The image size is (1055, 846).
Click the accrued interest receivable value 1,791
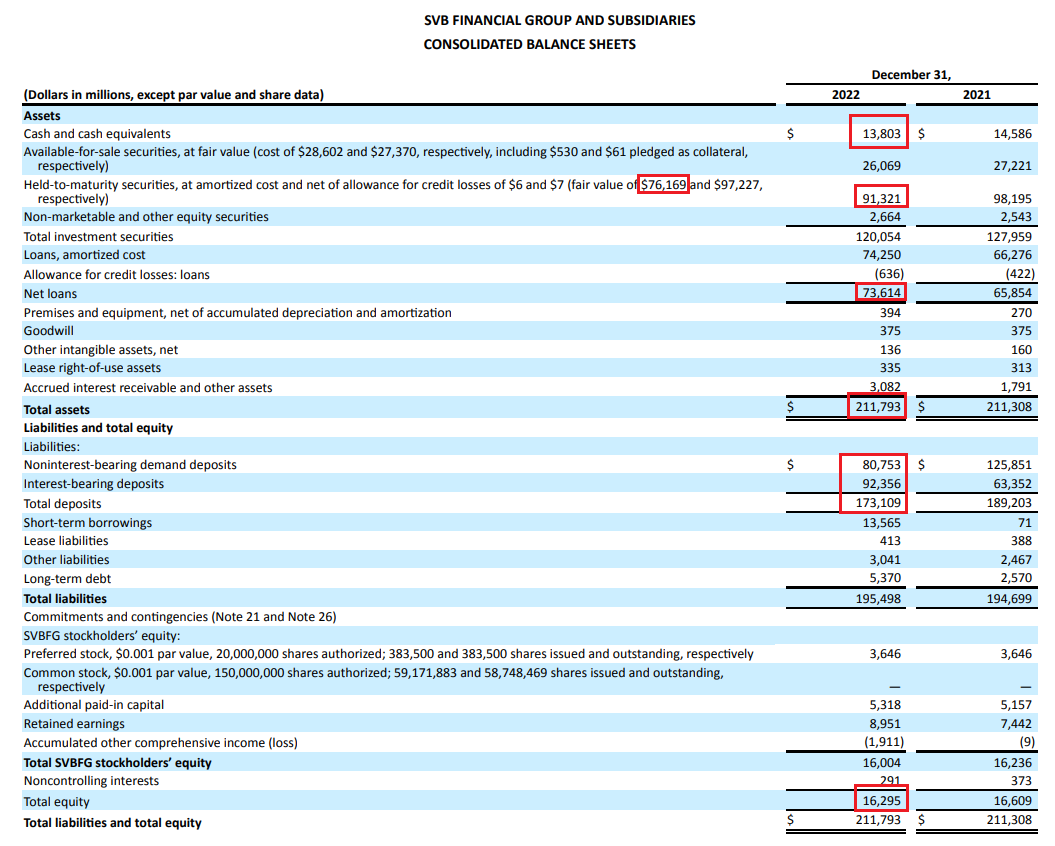point(1016,387)
